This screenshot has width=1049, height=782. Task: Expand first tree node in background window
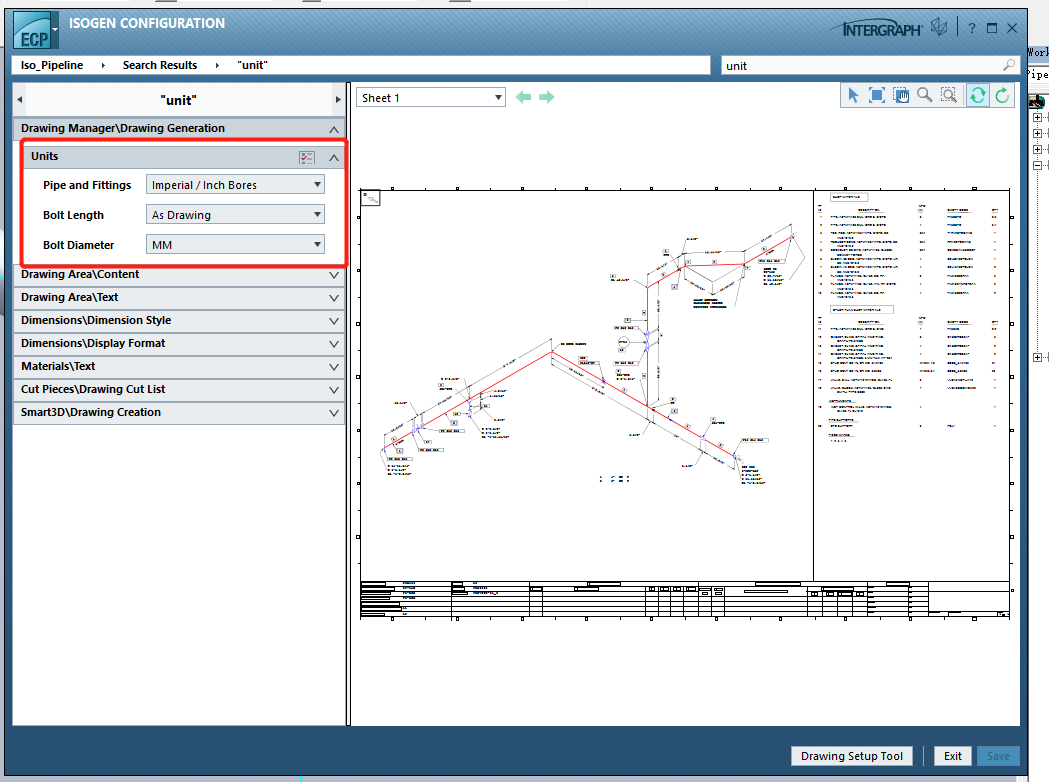pos(1037,117)
